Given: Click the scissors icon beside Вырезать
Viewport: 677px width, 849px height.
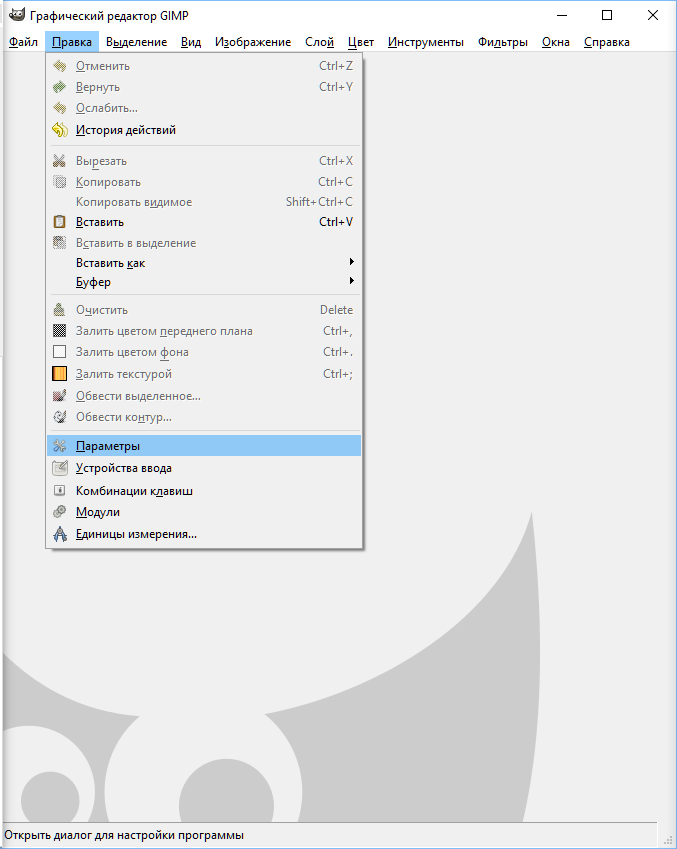Looking at the screenshot, I should (60, 161).
